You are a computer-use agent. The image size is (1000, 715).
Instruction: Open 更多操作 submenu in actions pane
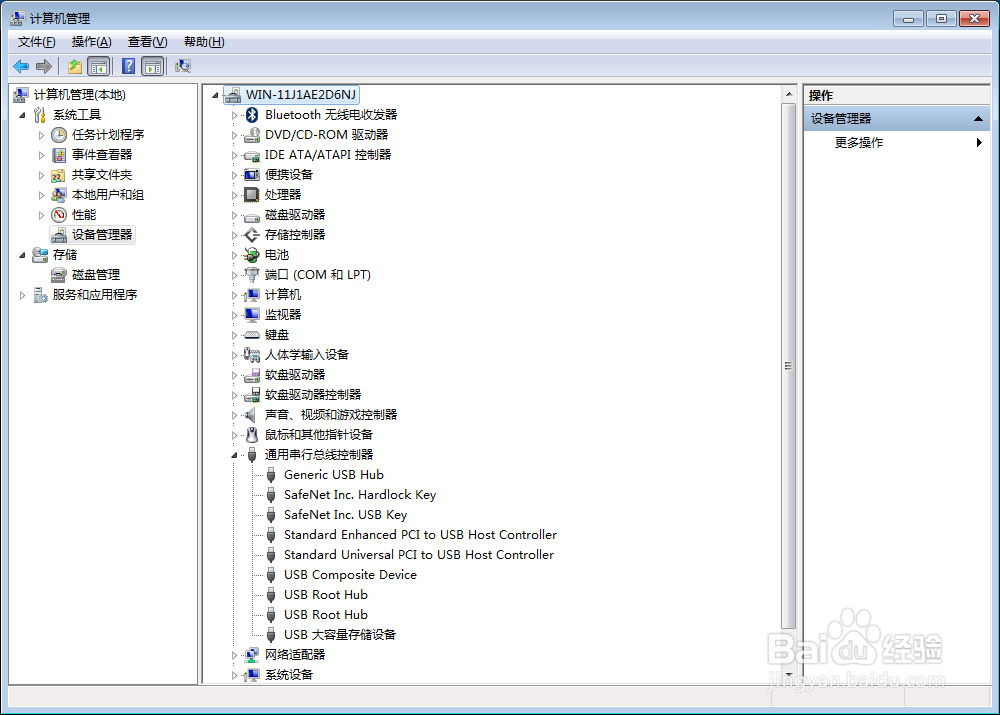(x=897, y=143)
